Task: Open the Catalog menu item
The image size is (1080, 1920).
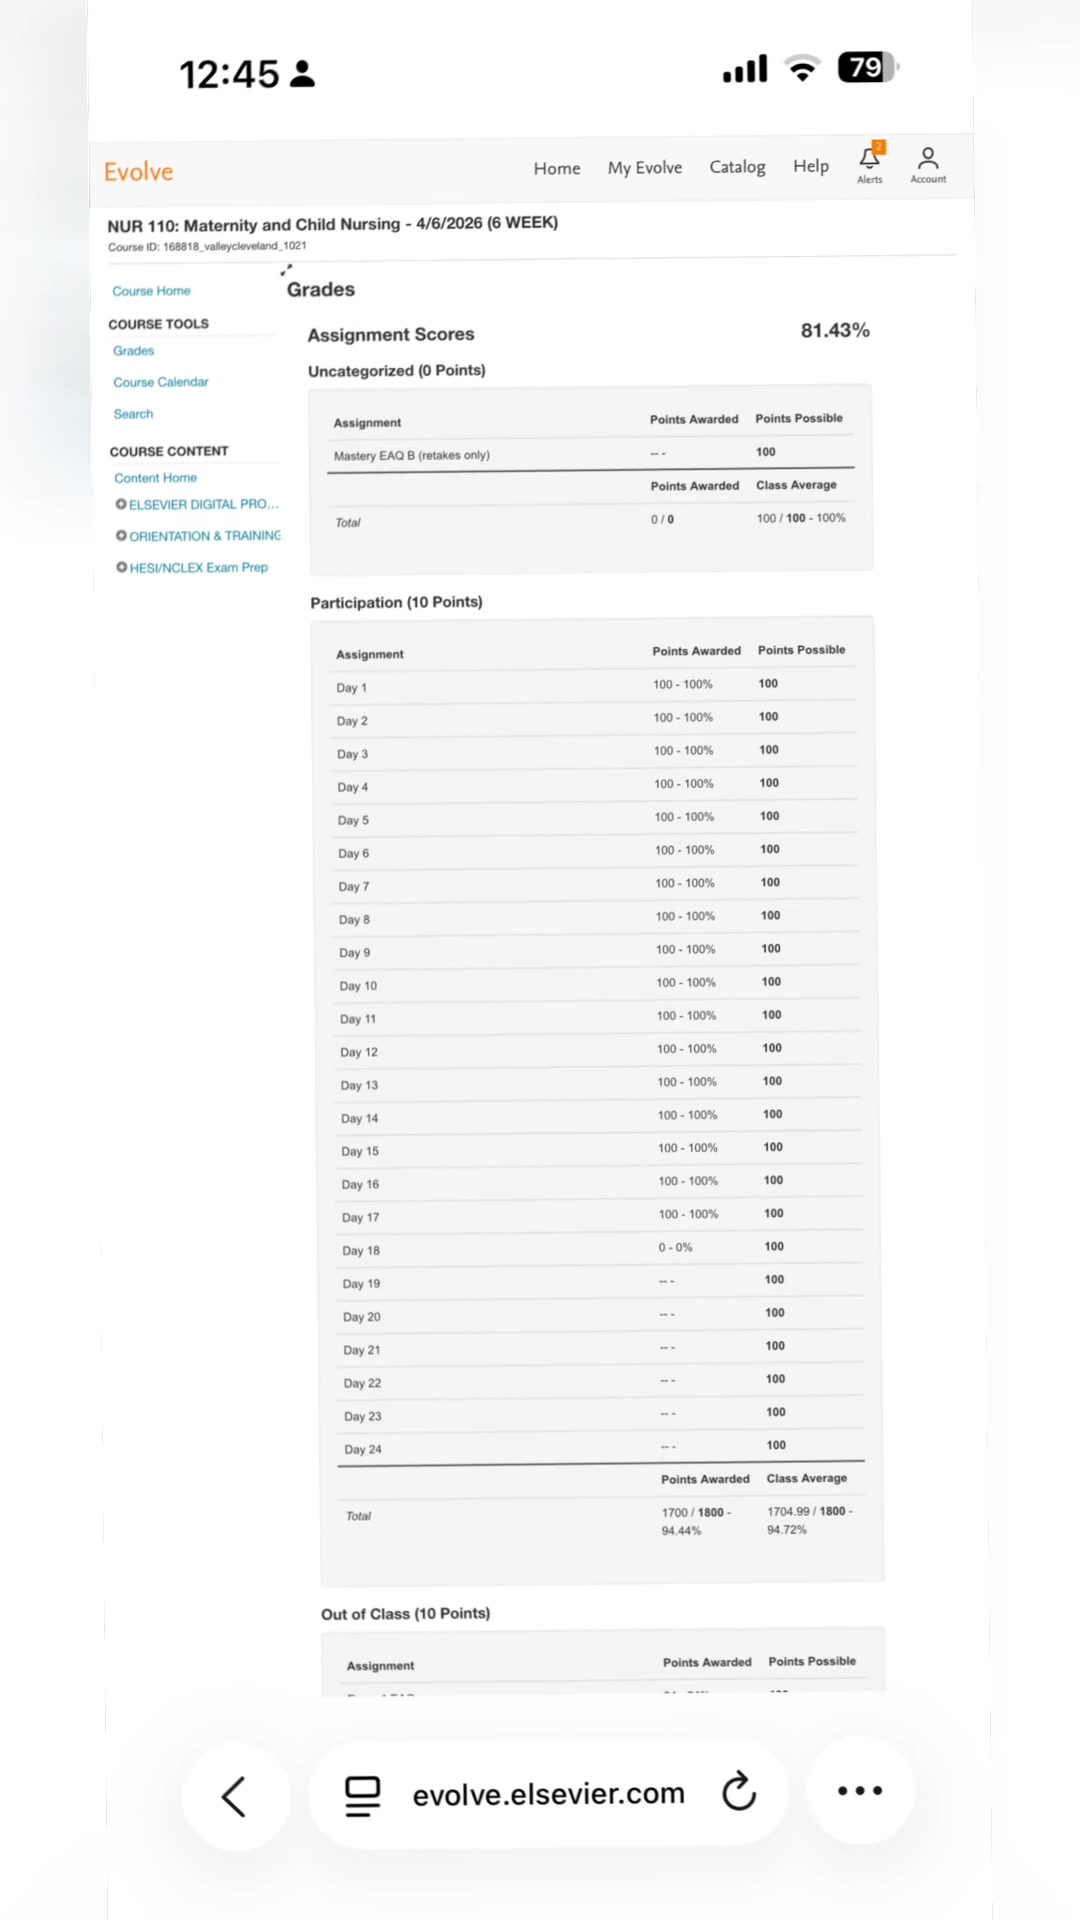Action: [738, 167]
